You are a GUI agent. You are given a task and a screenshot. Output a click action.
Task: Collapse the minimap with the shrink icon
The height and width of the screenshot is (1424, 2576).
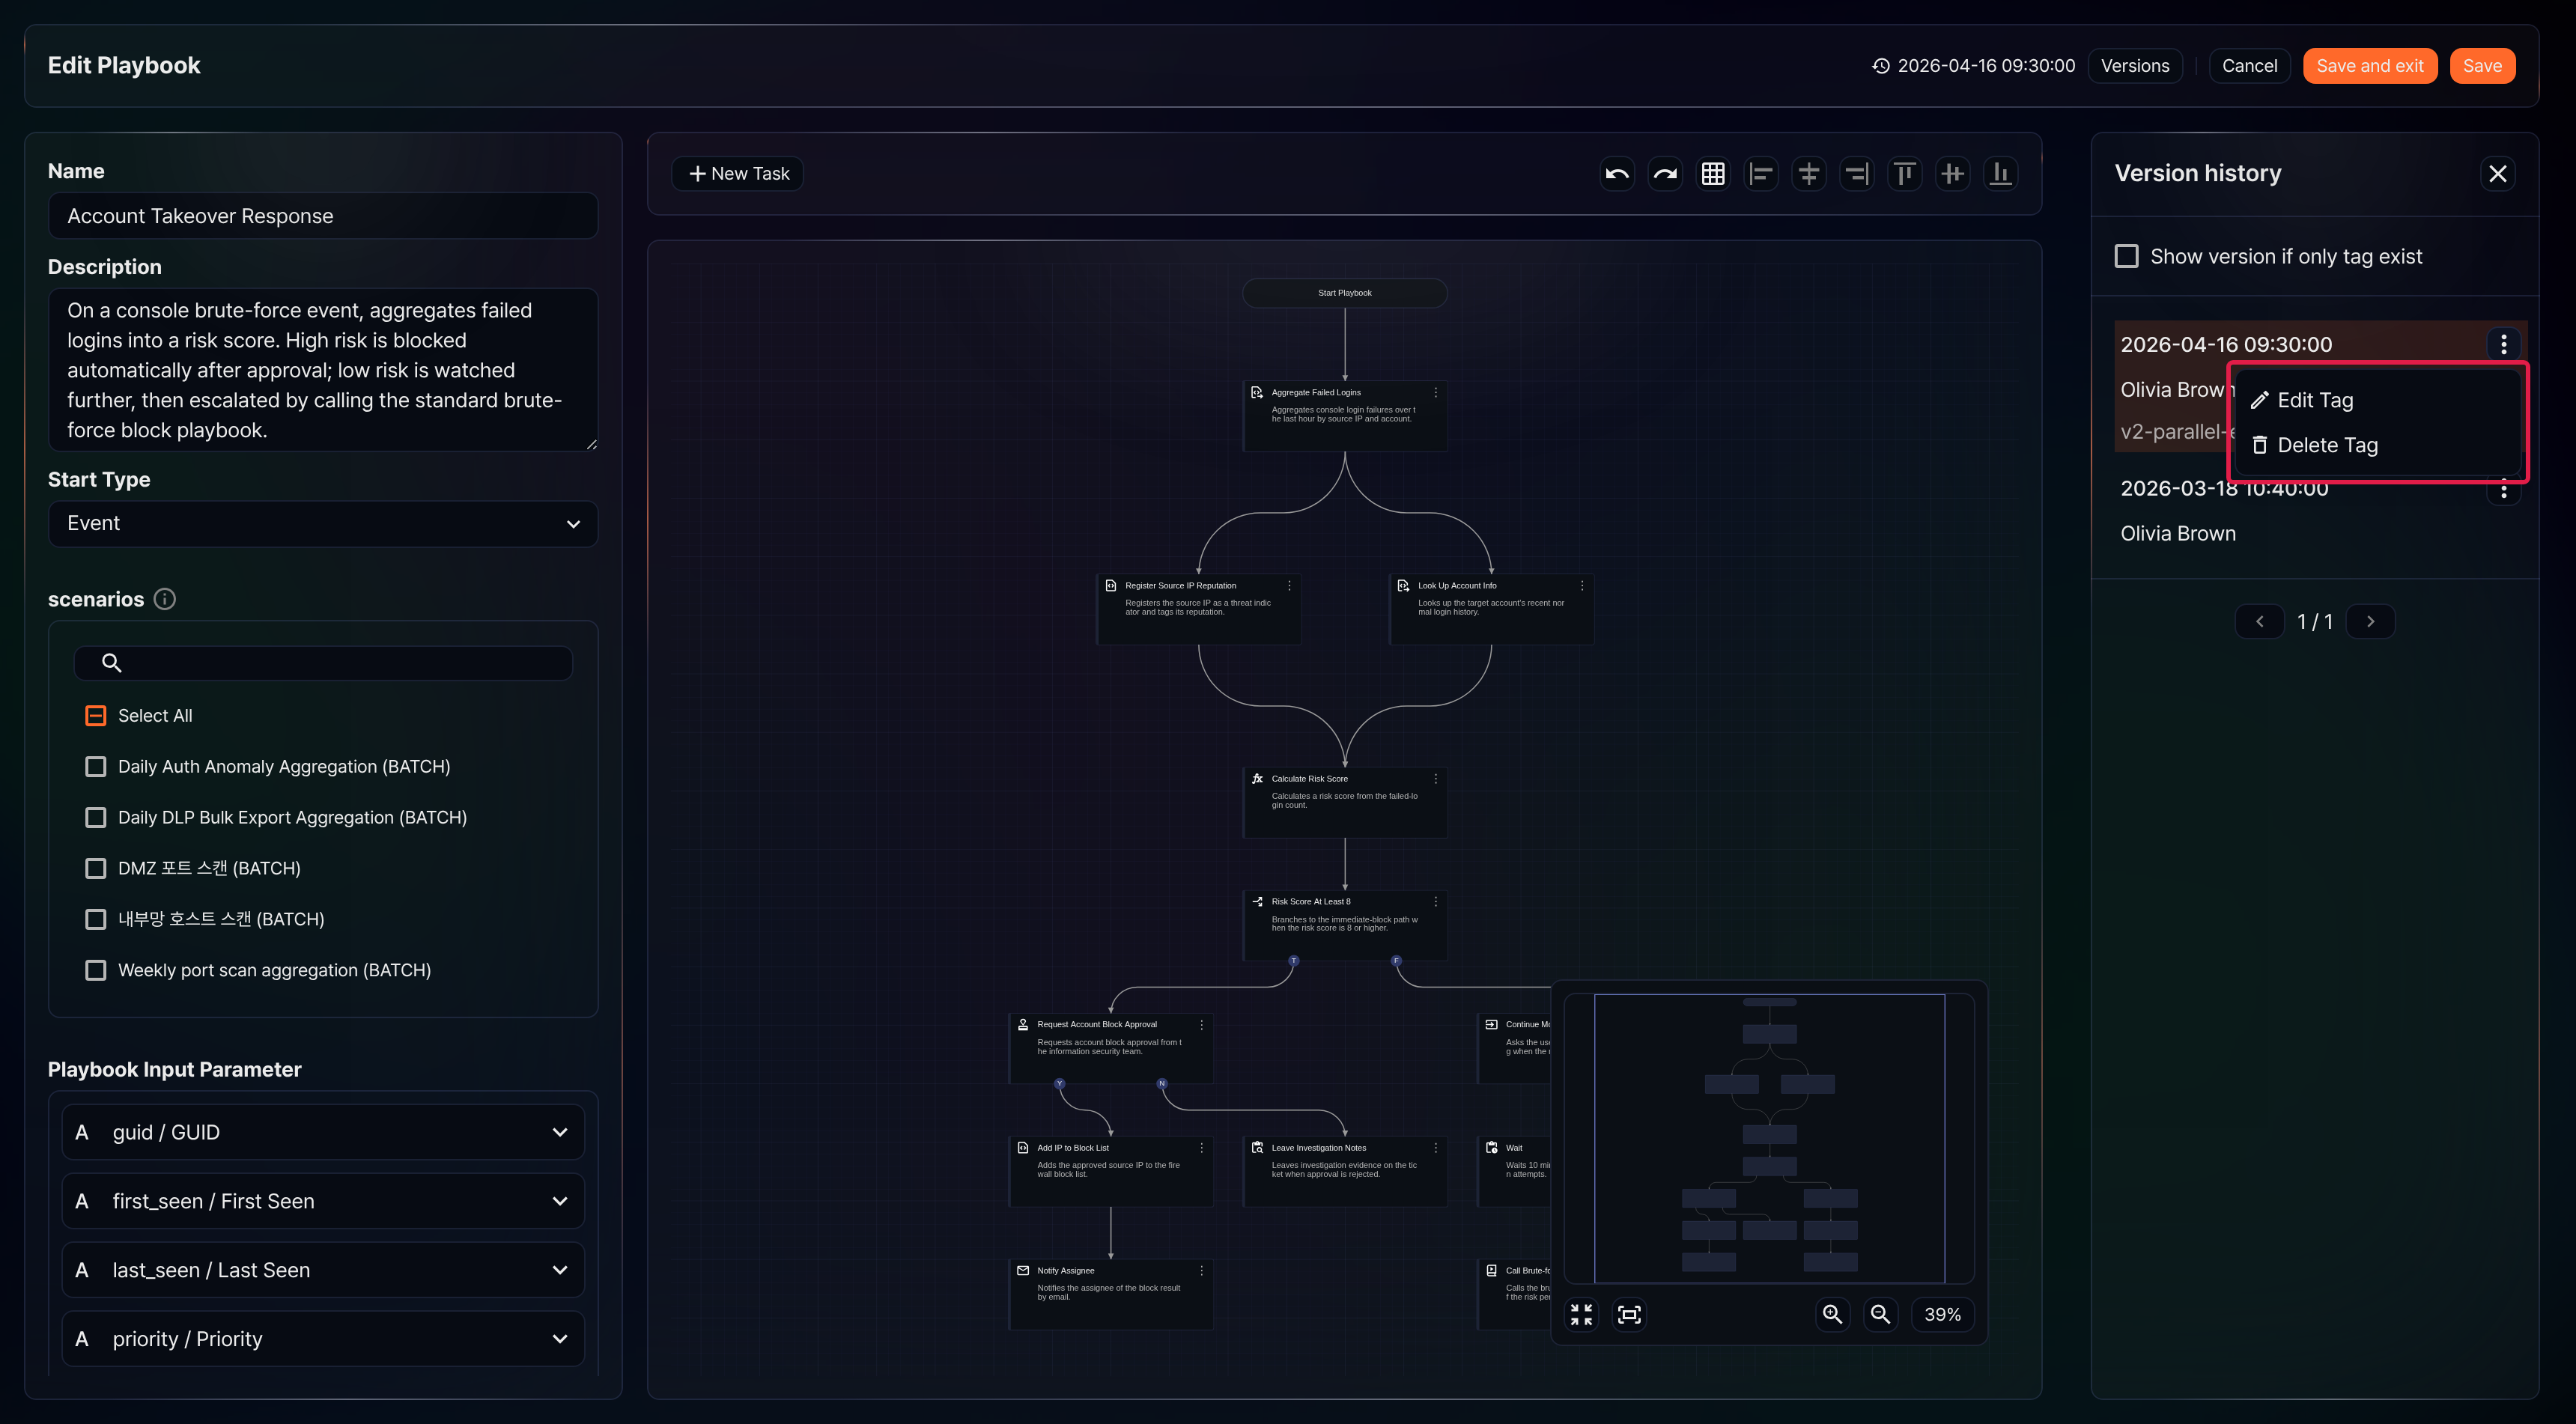click(x=1581, y=1314)
